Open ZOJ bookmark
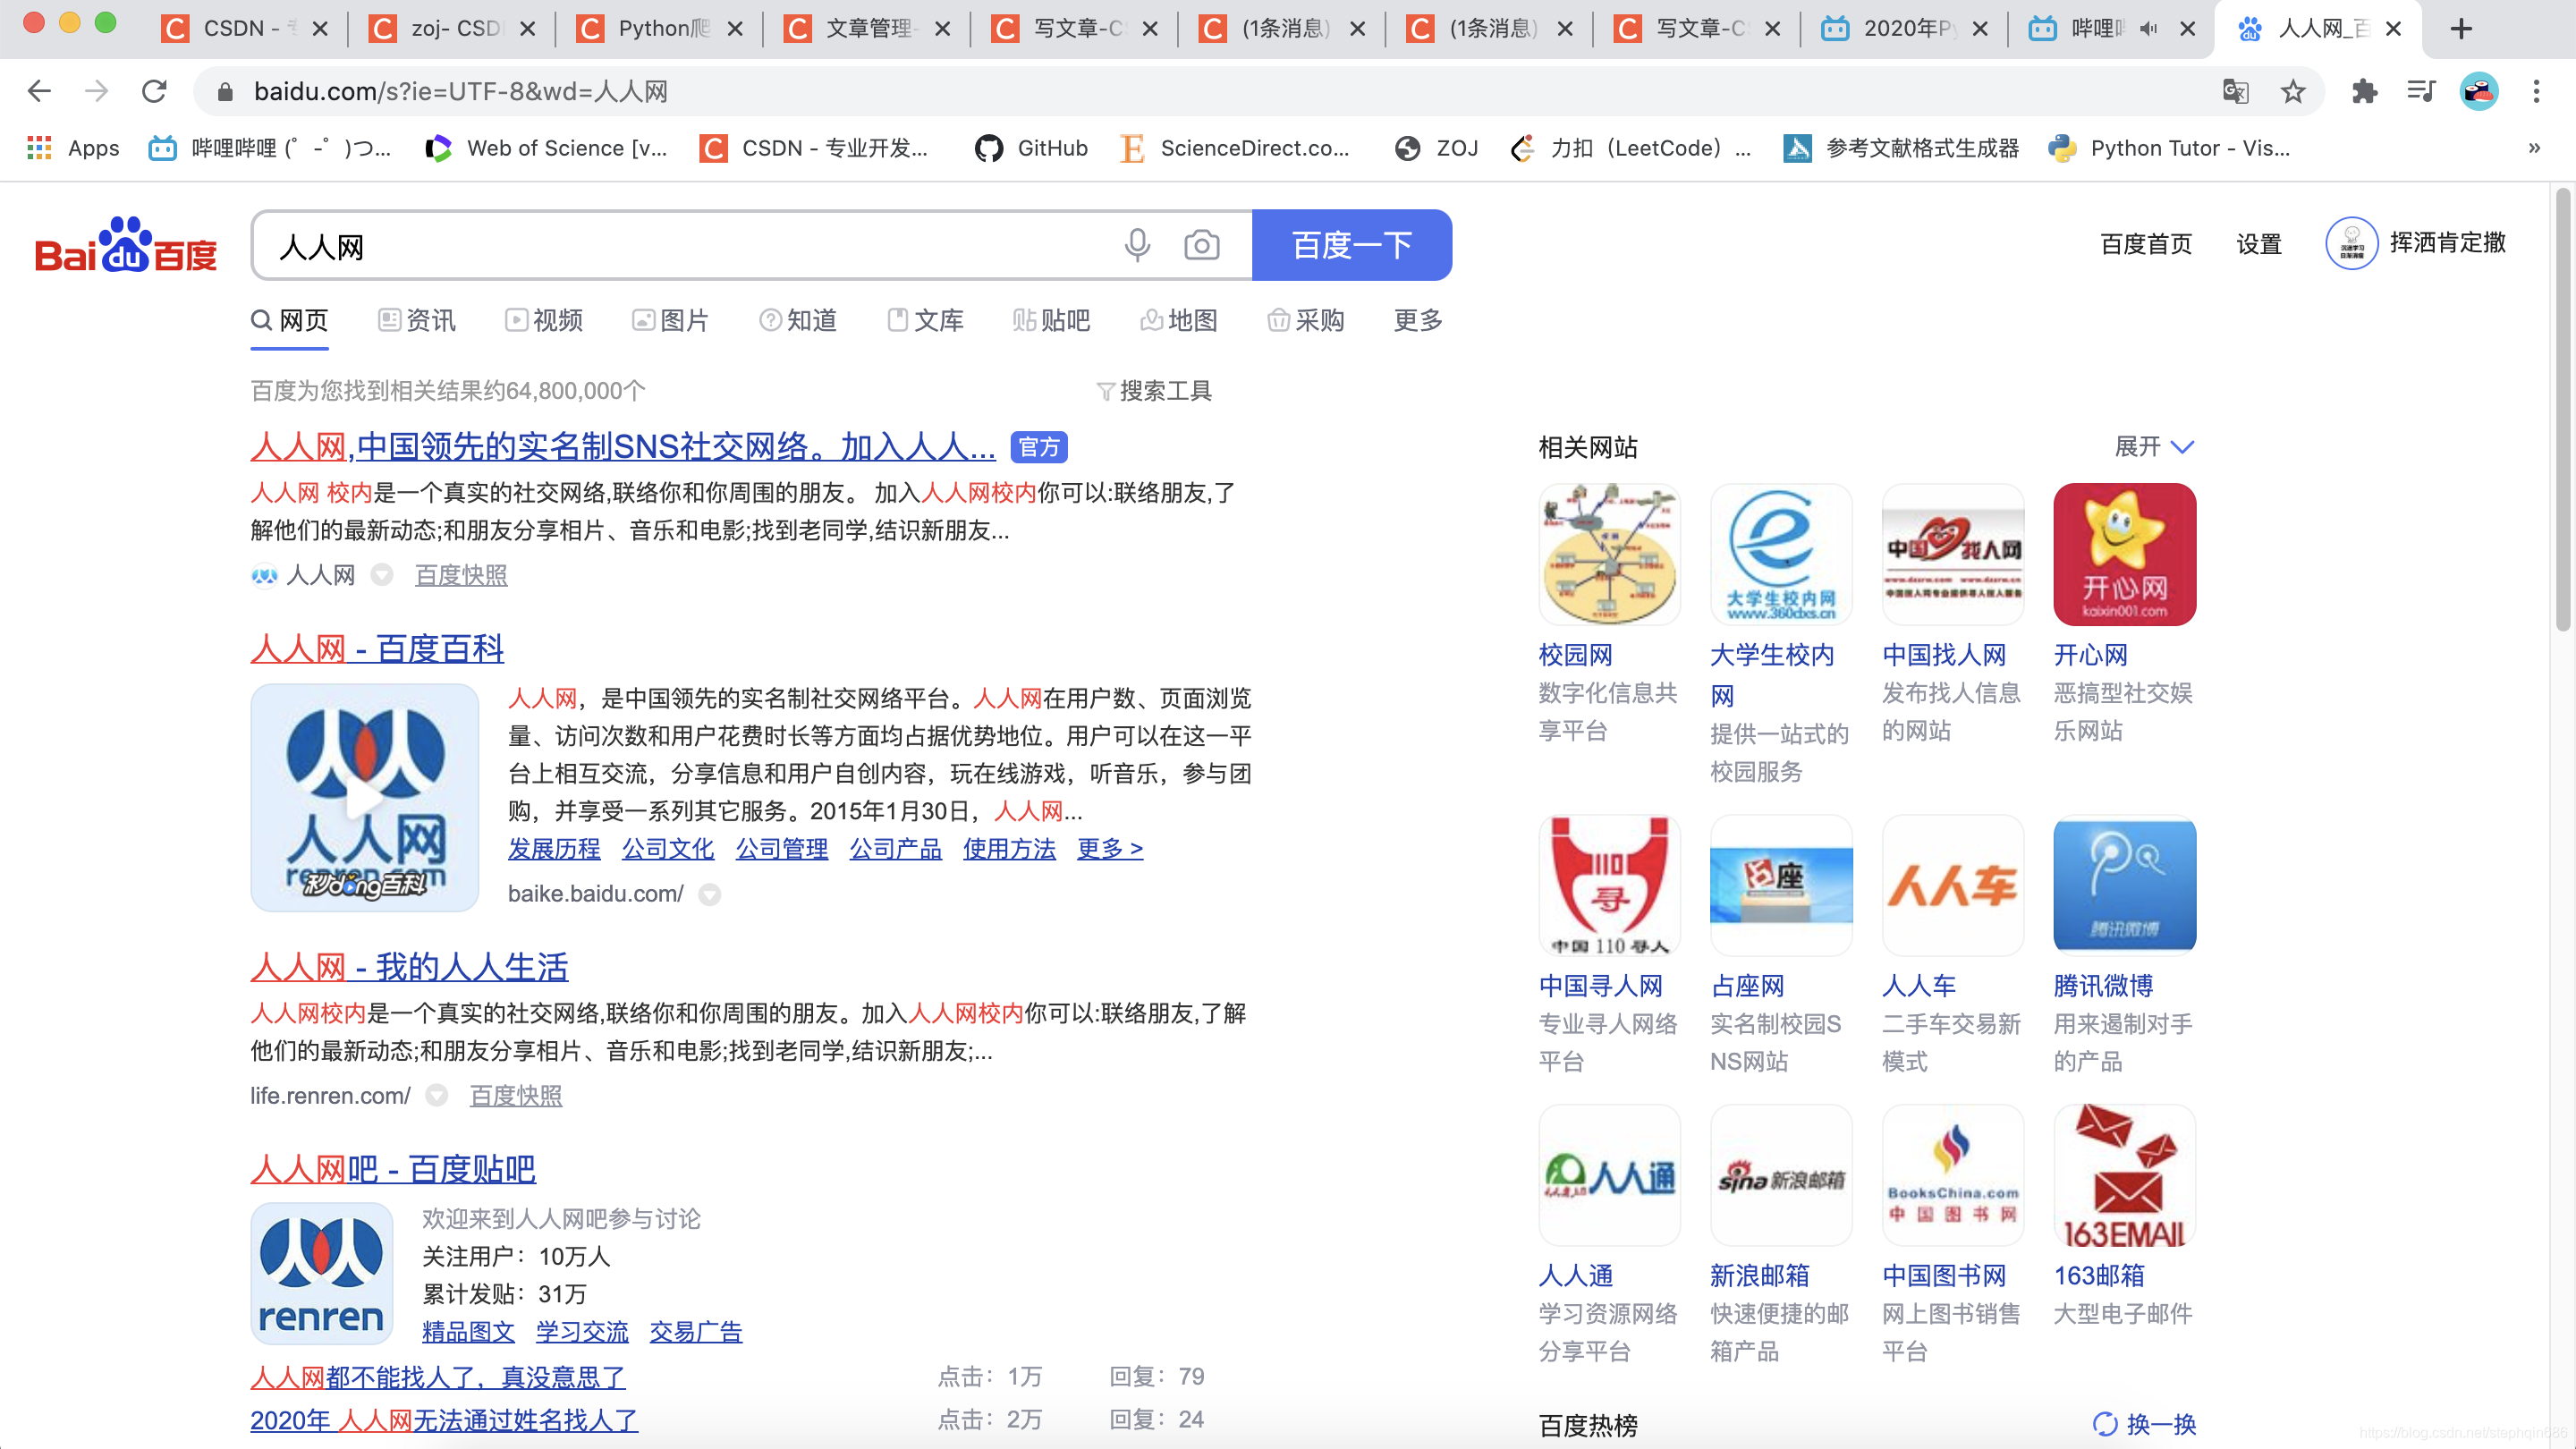This screenshot has width=2576, height=1449. coord(1436,149)
